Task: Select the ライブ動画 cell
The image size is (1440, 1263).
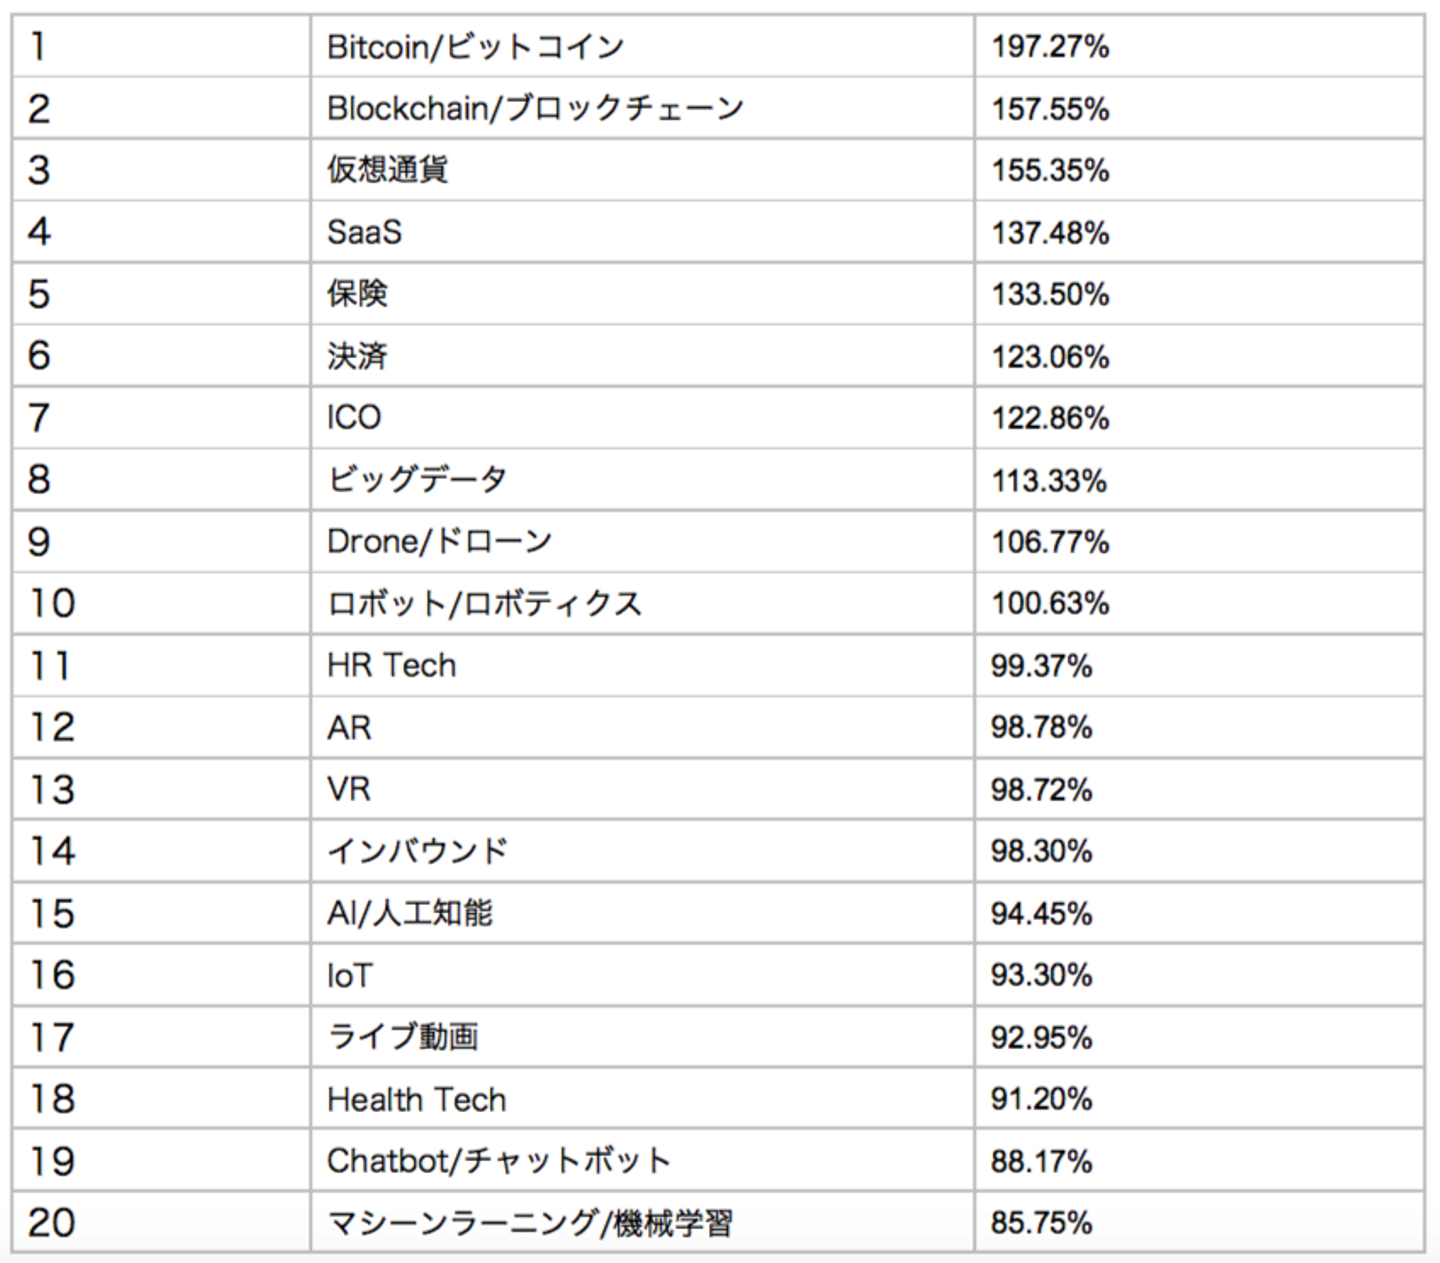Action: coord(403,1037)
